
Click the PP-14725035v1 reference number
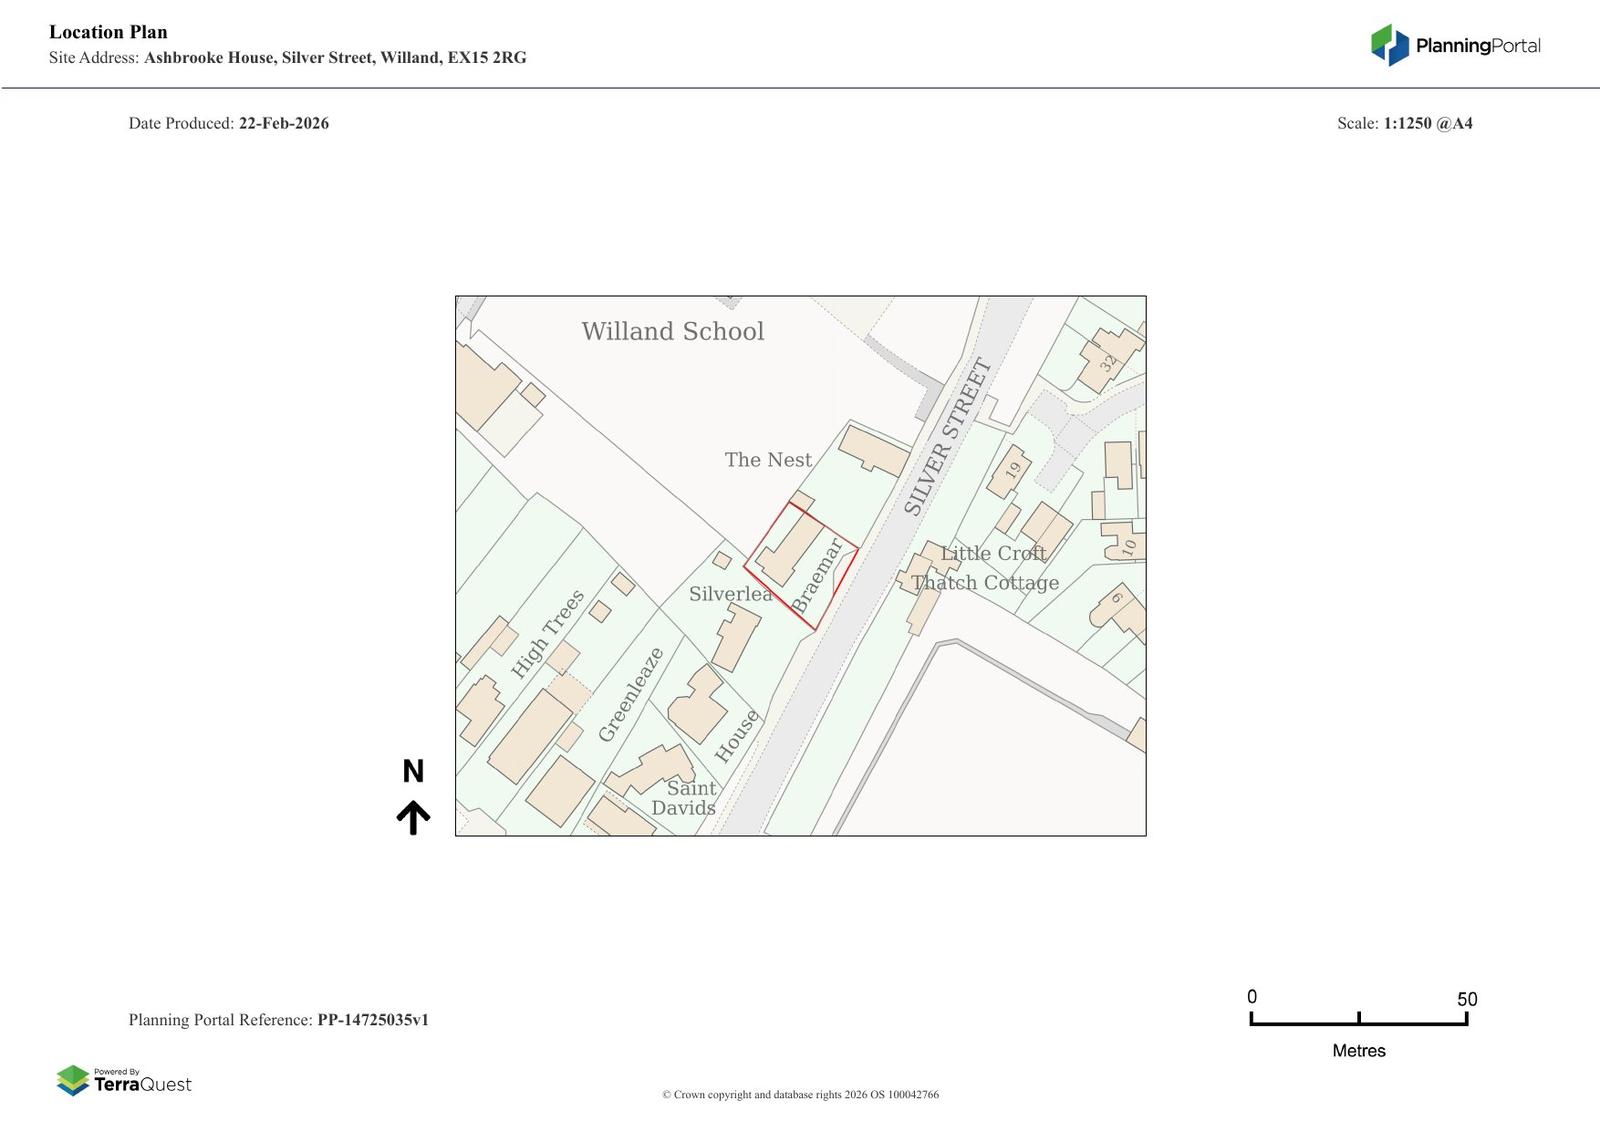(x=372, y=1020)
